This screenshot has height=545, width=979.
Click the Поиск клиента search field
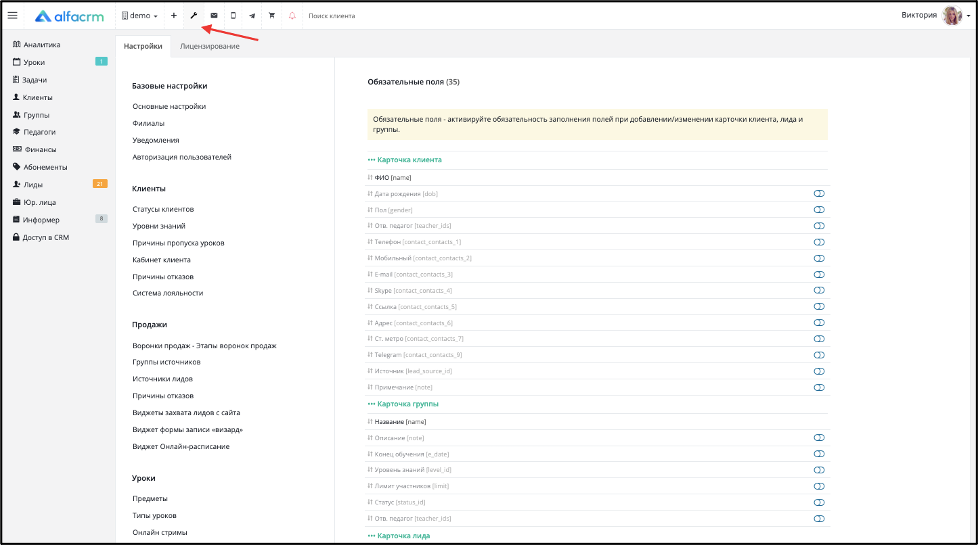[x=332, y=16]
